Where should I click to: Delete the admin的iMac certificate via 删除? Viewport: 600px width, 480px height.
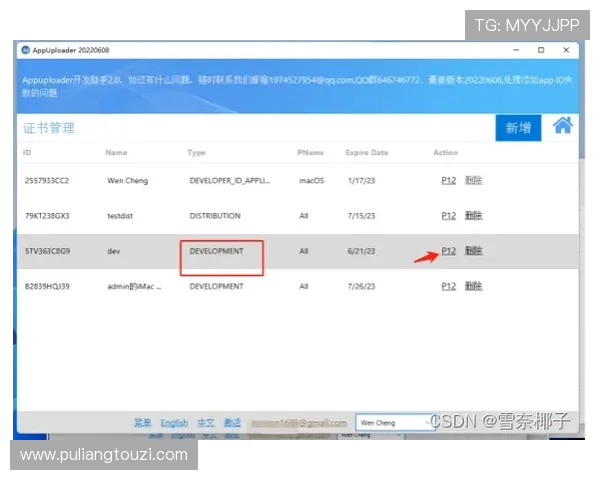pyautogui.click(x=473, y=286)
